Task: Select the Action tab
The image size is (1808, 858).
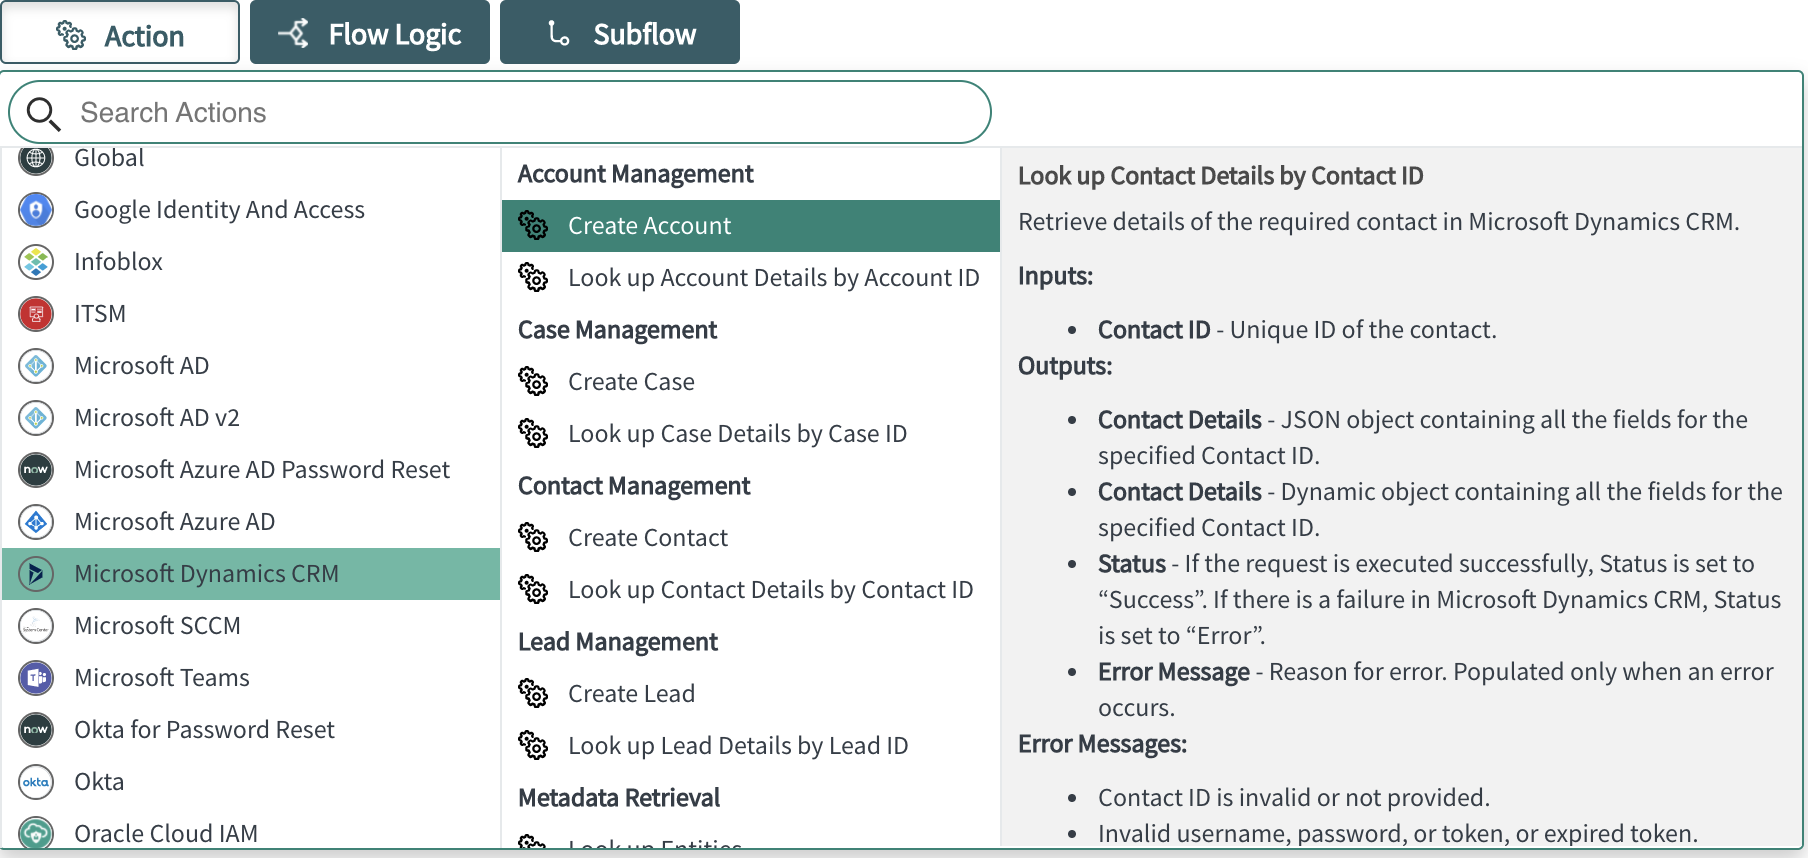Action: pos(120,35)
